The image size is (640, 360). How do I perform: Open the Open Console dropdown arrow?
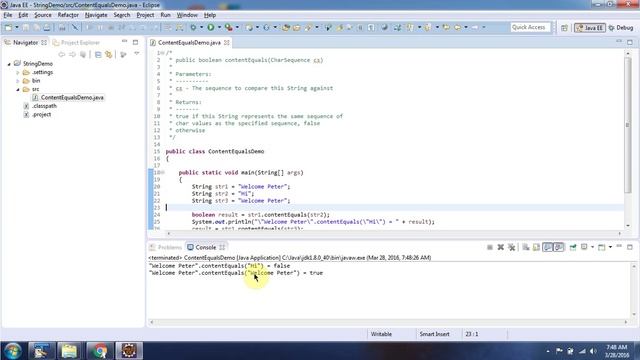click(x=610, y=247)
